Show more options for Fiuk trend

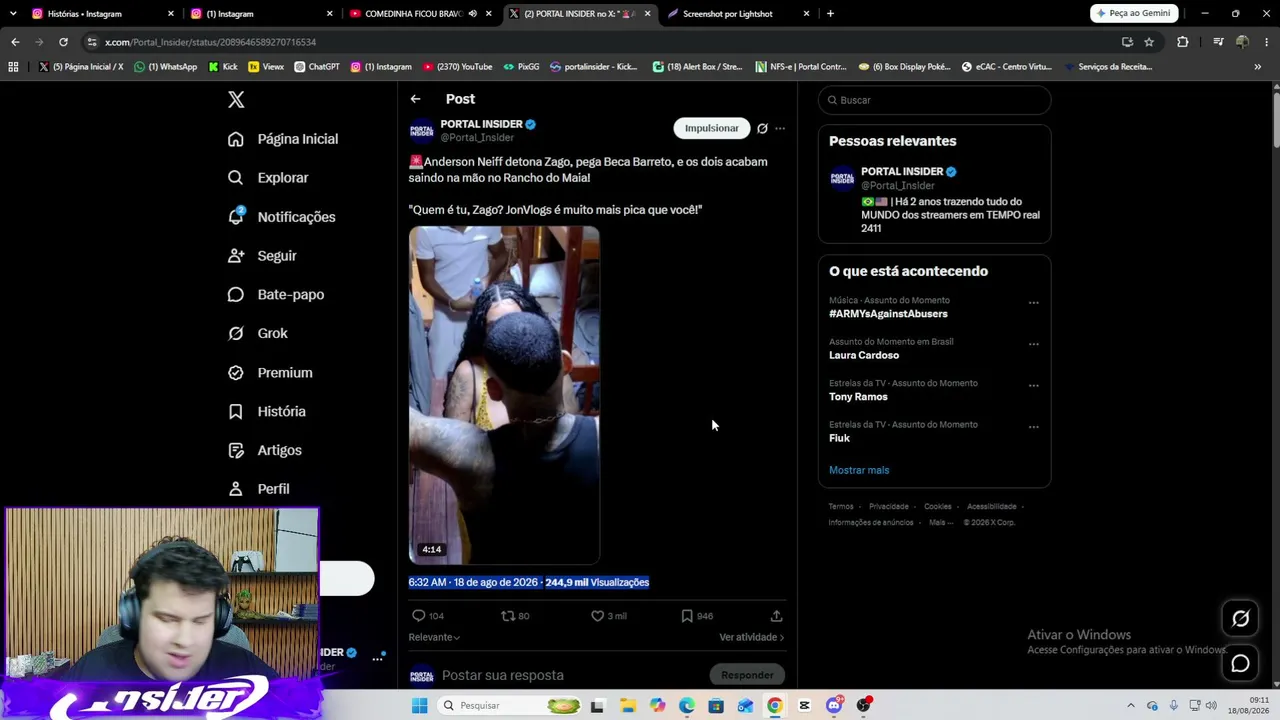(1033, 427)
